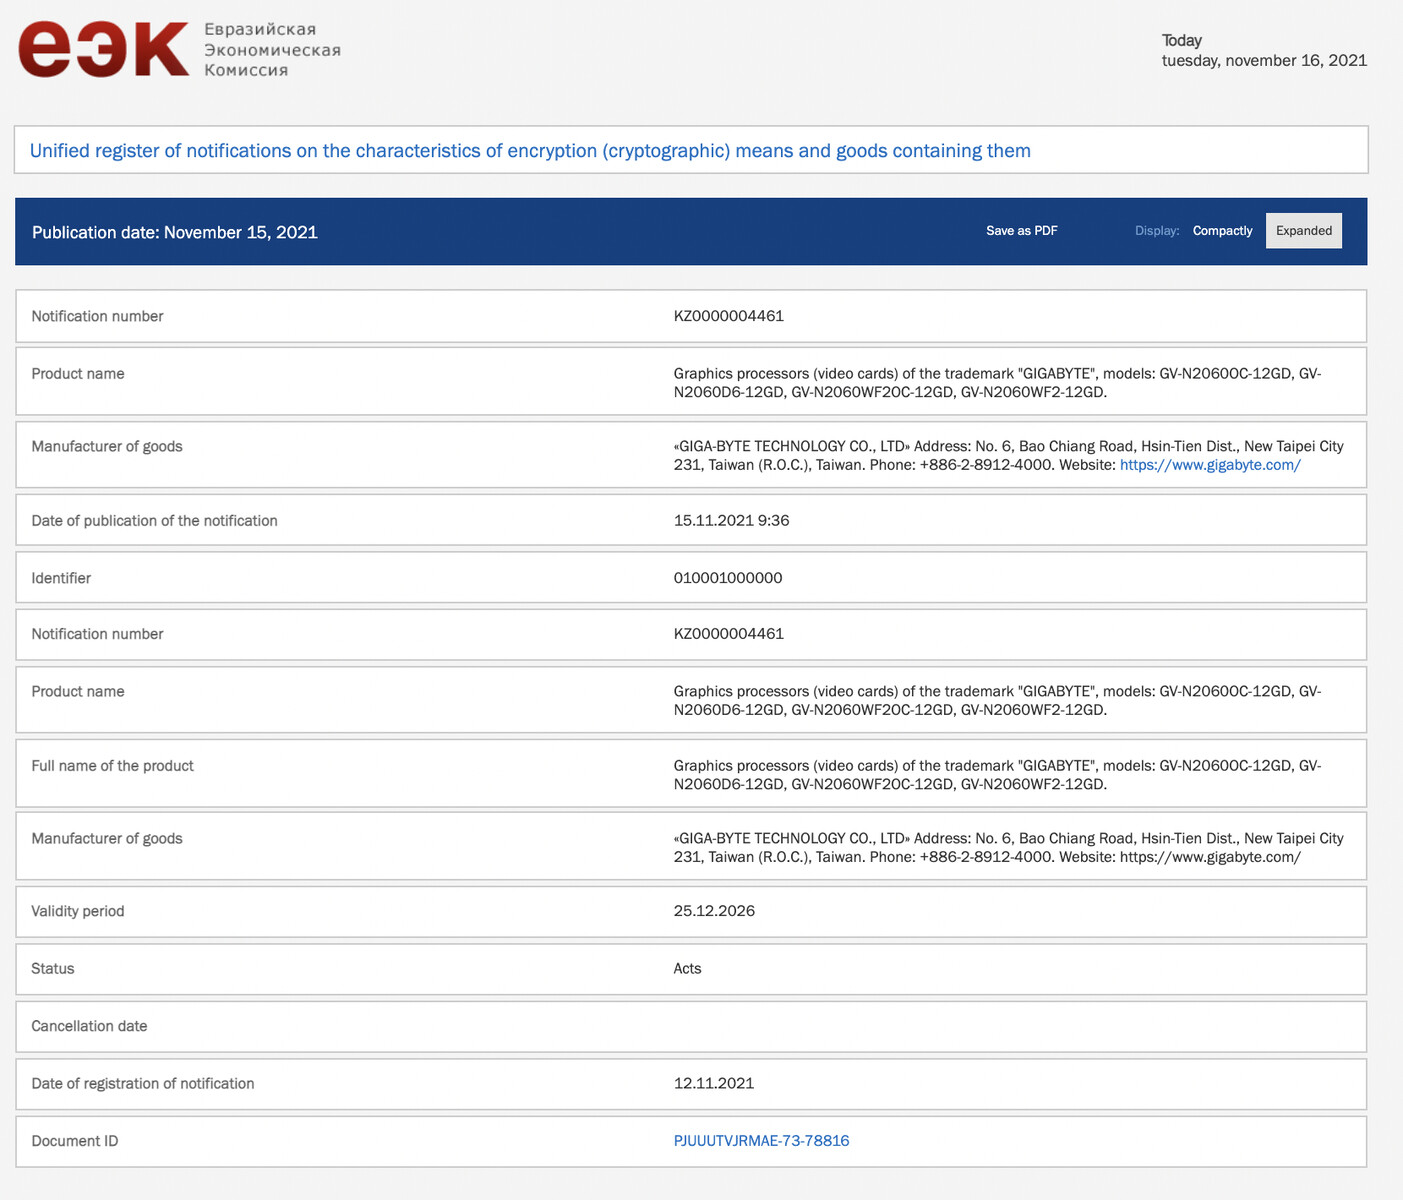Click the Document ID label
Viewport: 1403px width, 1200px height.
point(75,1141)
